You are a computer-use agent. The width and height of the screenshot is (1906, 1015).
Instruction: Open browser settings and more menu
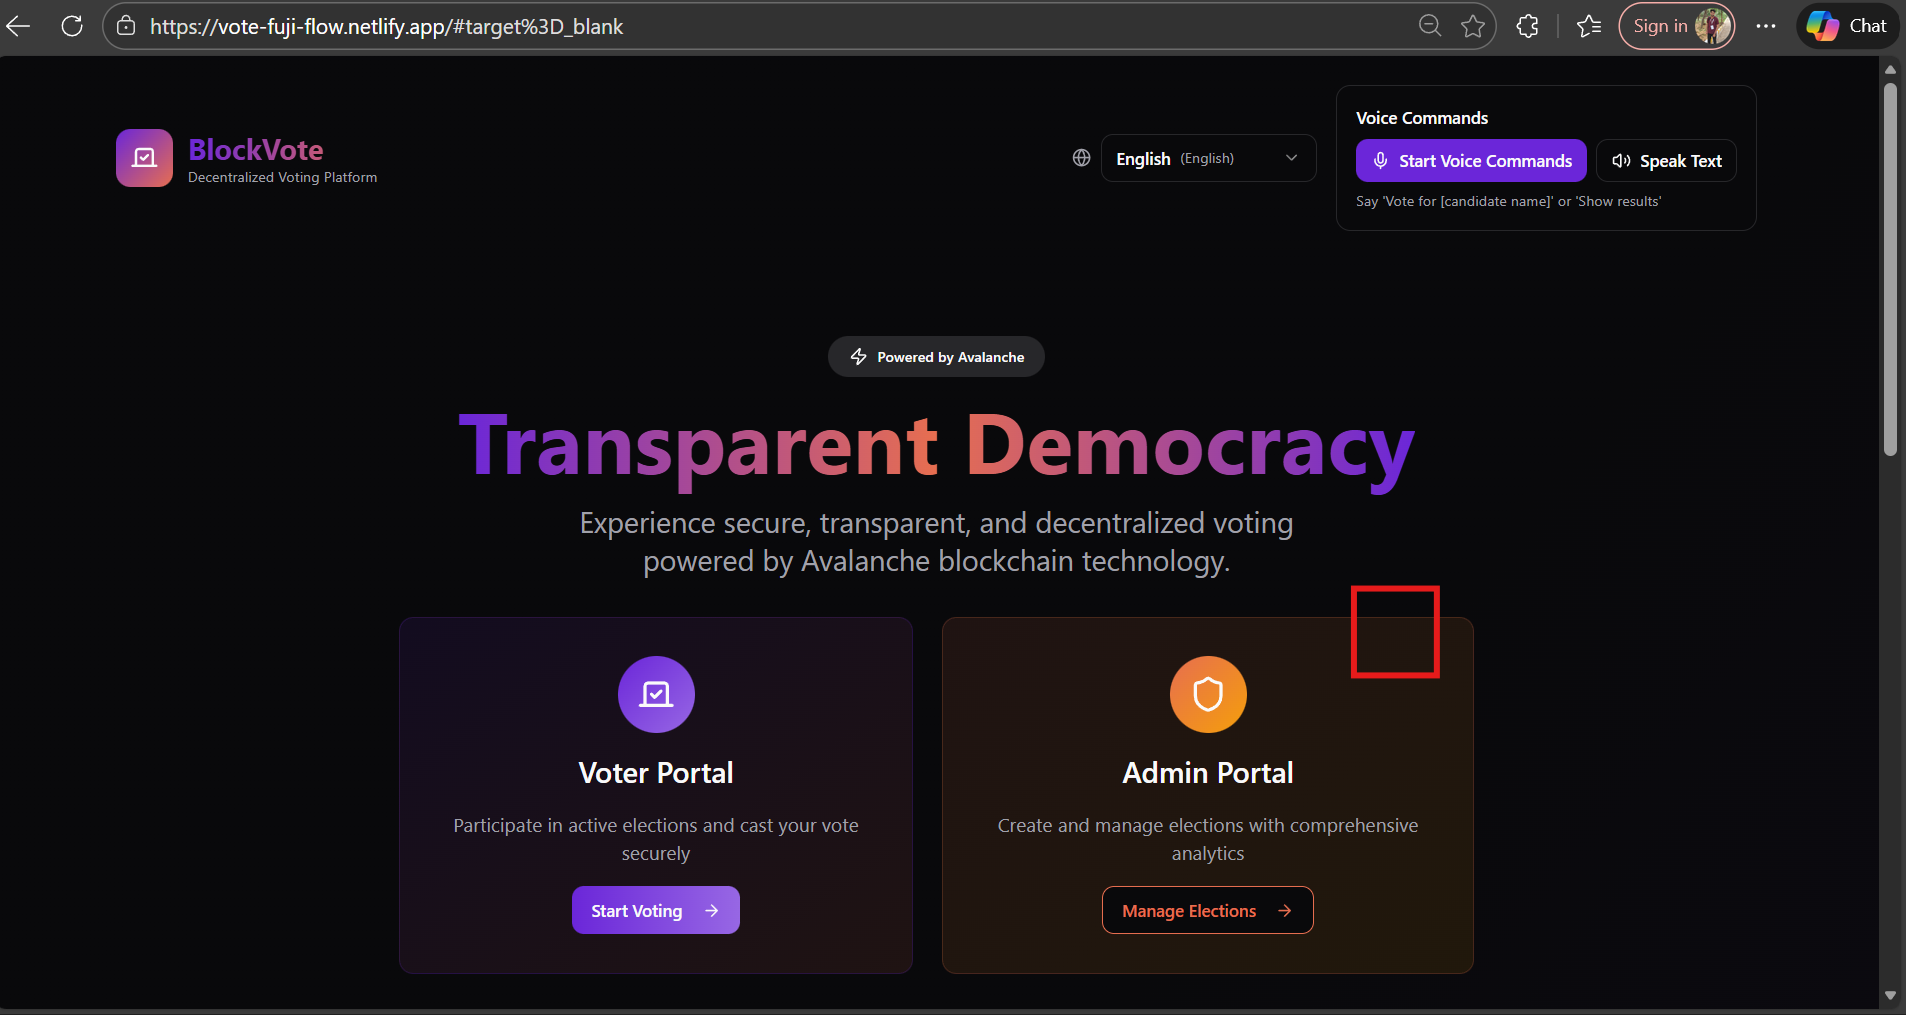click(1766, 26)
